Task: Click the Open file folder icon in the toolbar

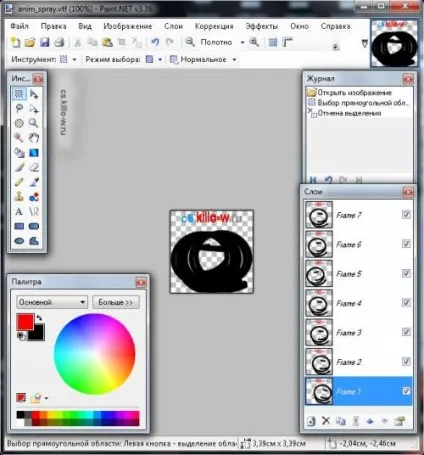Action: coord(30,42)
